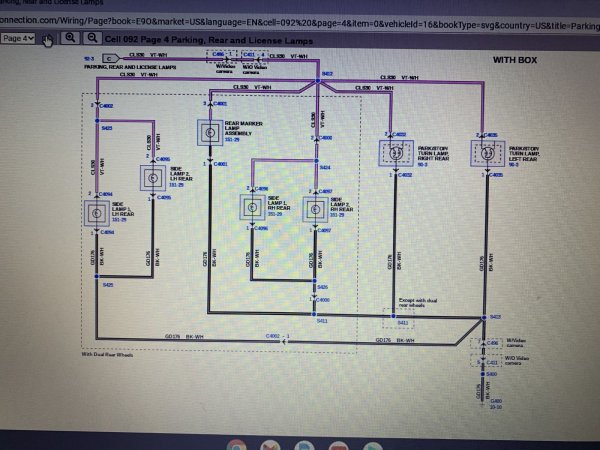The image size is (600, 450).
Task: Open 151-29 link under Side Lamp 2 RH Rear
Action: coord(338,215)
